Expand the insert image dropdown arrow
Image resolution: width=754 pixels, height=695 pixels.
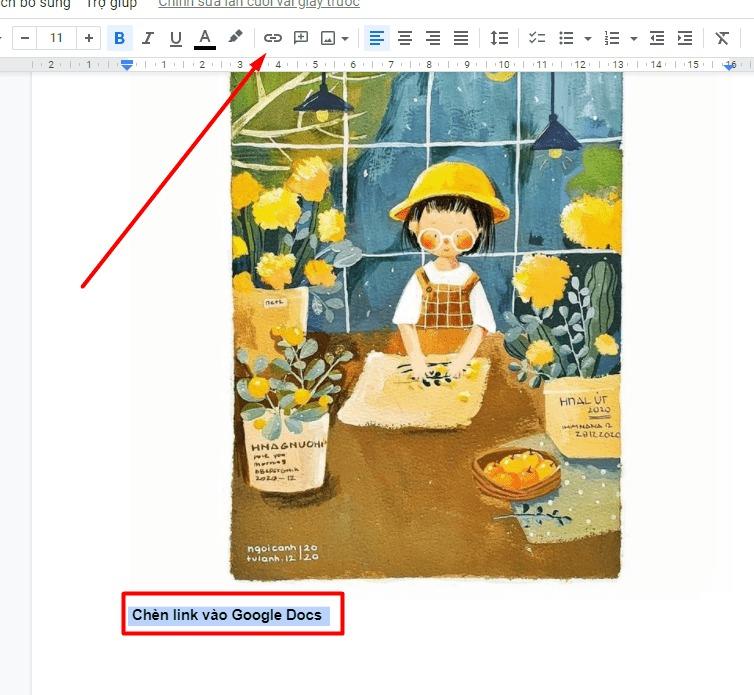click(345, 38)
